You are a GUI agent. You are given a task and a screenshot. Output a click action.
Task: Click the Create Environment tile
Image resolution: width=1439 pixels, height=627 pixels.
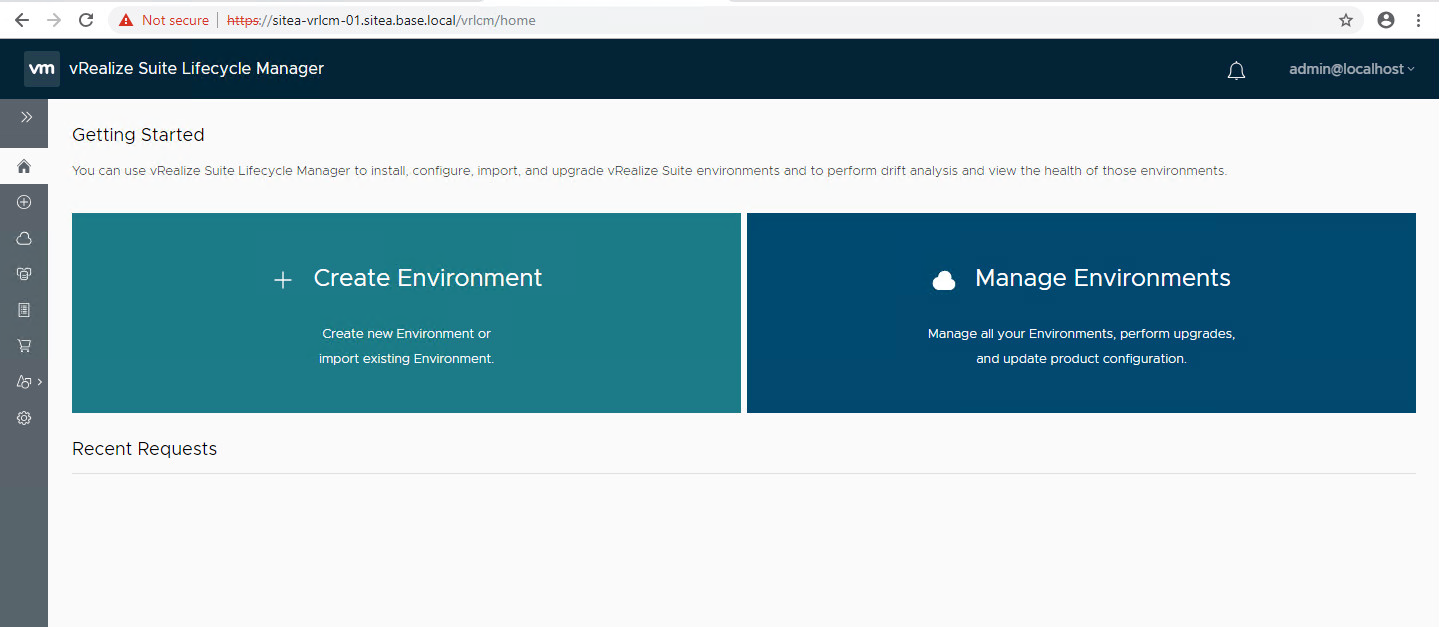click(x=406, y=313)
